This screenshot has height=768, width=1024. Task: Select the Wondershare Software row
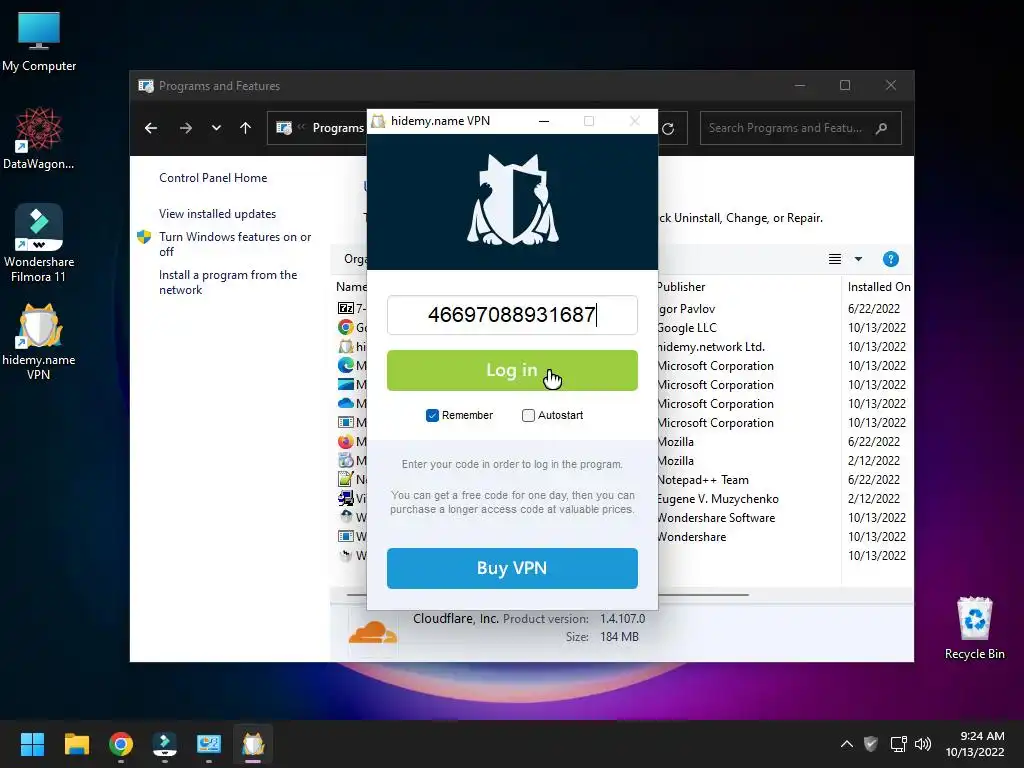pyautogui.click(x=624, y=517)
